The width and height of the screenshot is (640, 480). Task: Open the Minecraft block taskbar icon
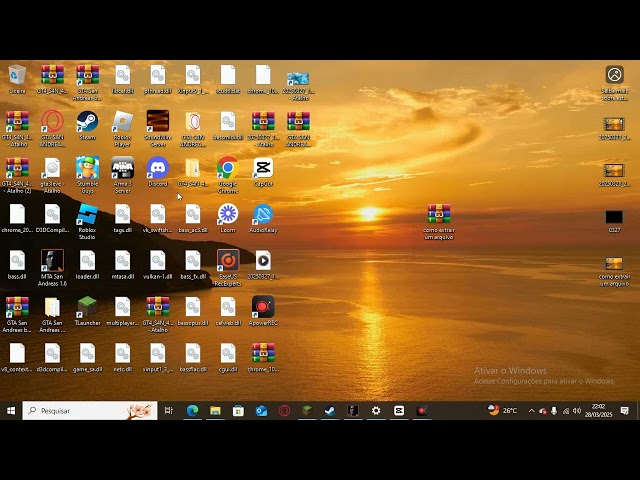(x=307, y=411)
